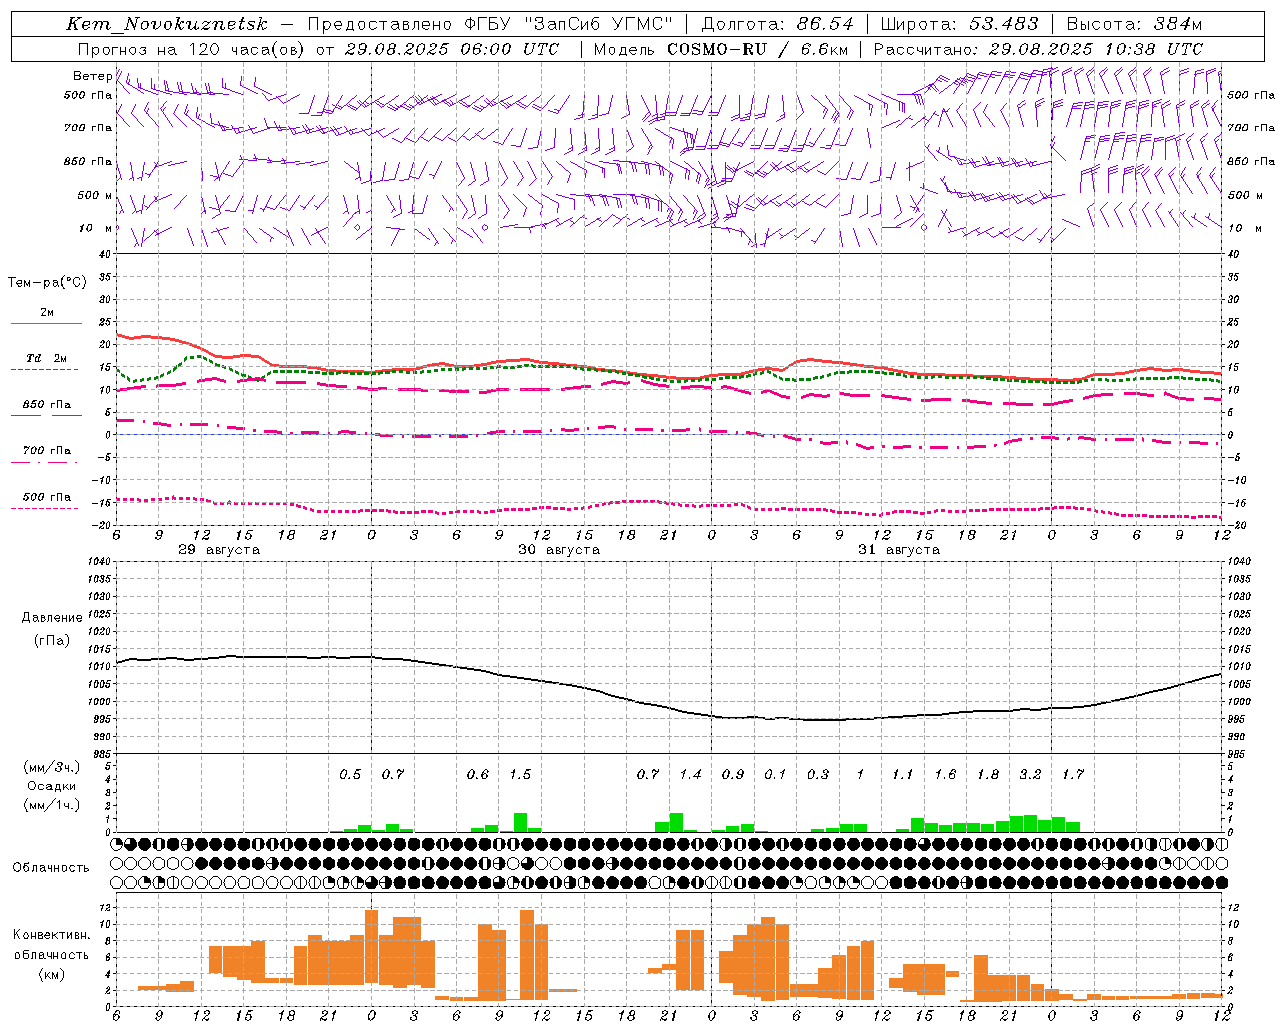
Task: Click "Рассчитано: 29.08.2025 10:38 UTC" text
Action: (x=1038, y=49)
